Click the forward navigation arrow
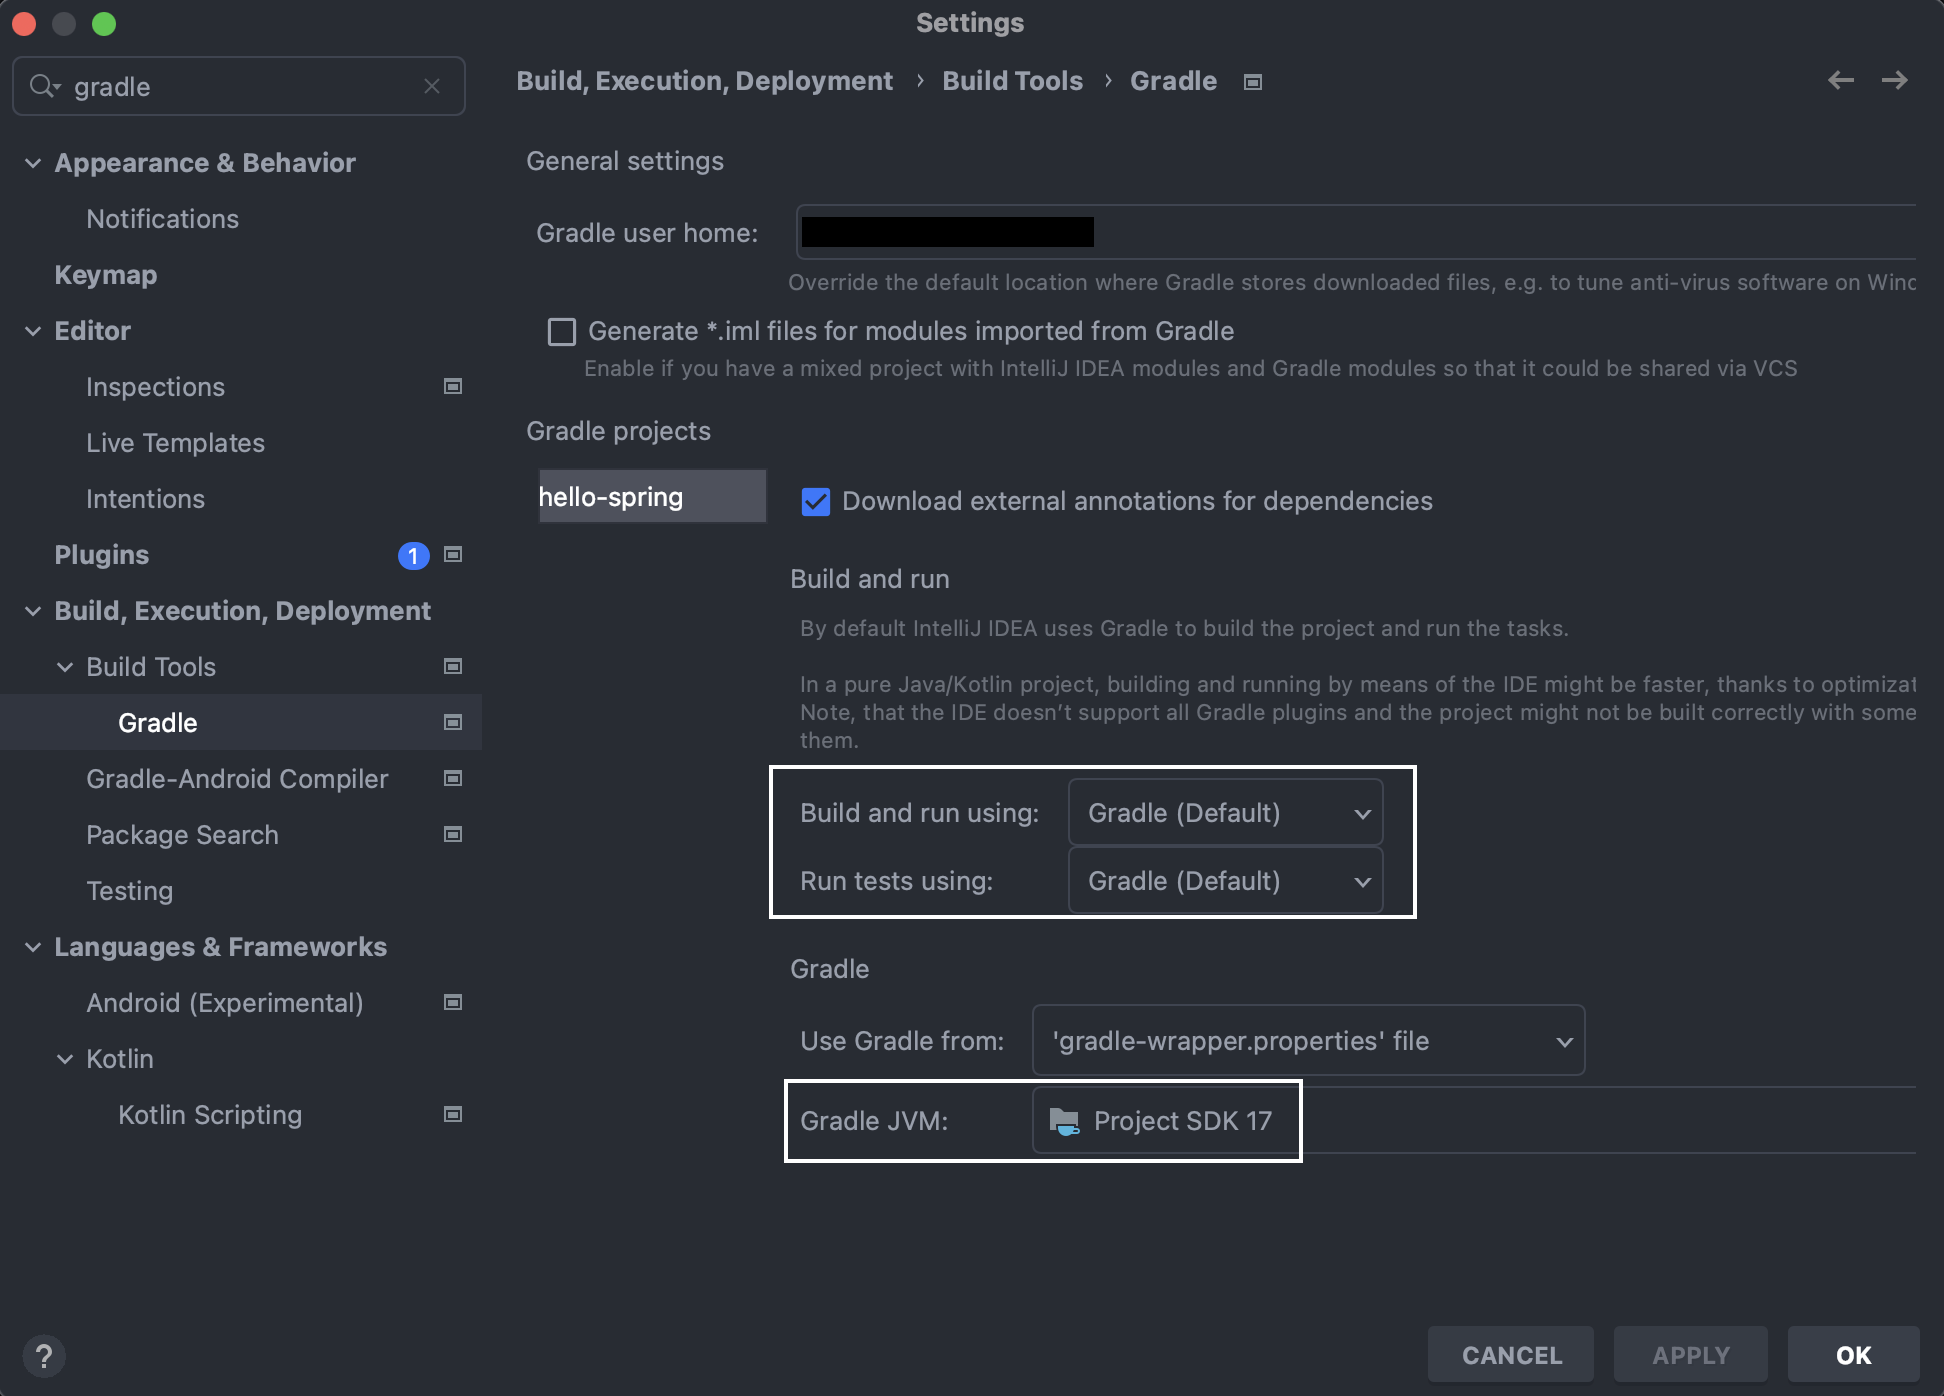The width and height of the screenshot is (1944, 1396). pyautogui.click(x=1894, y=80)
